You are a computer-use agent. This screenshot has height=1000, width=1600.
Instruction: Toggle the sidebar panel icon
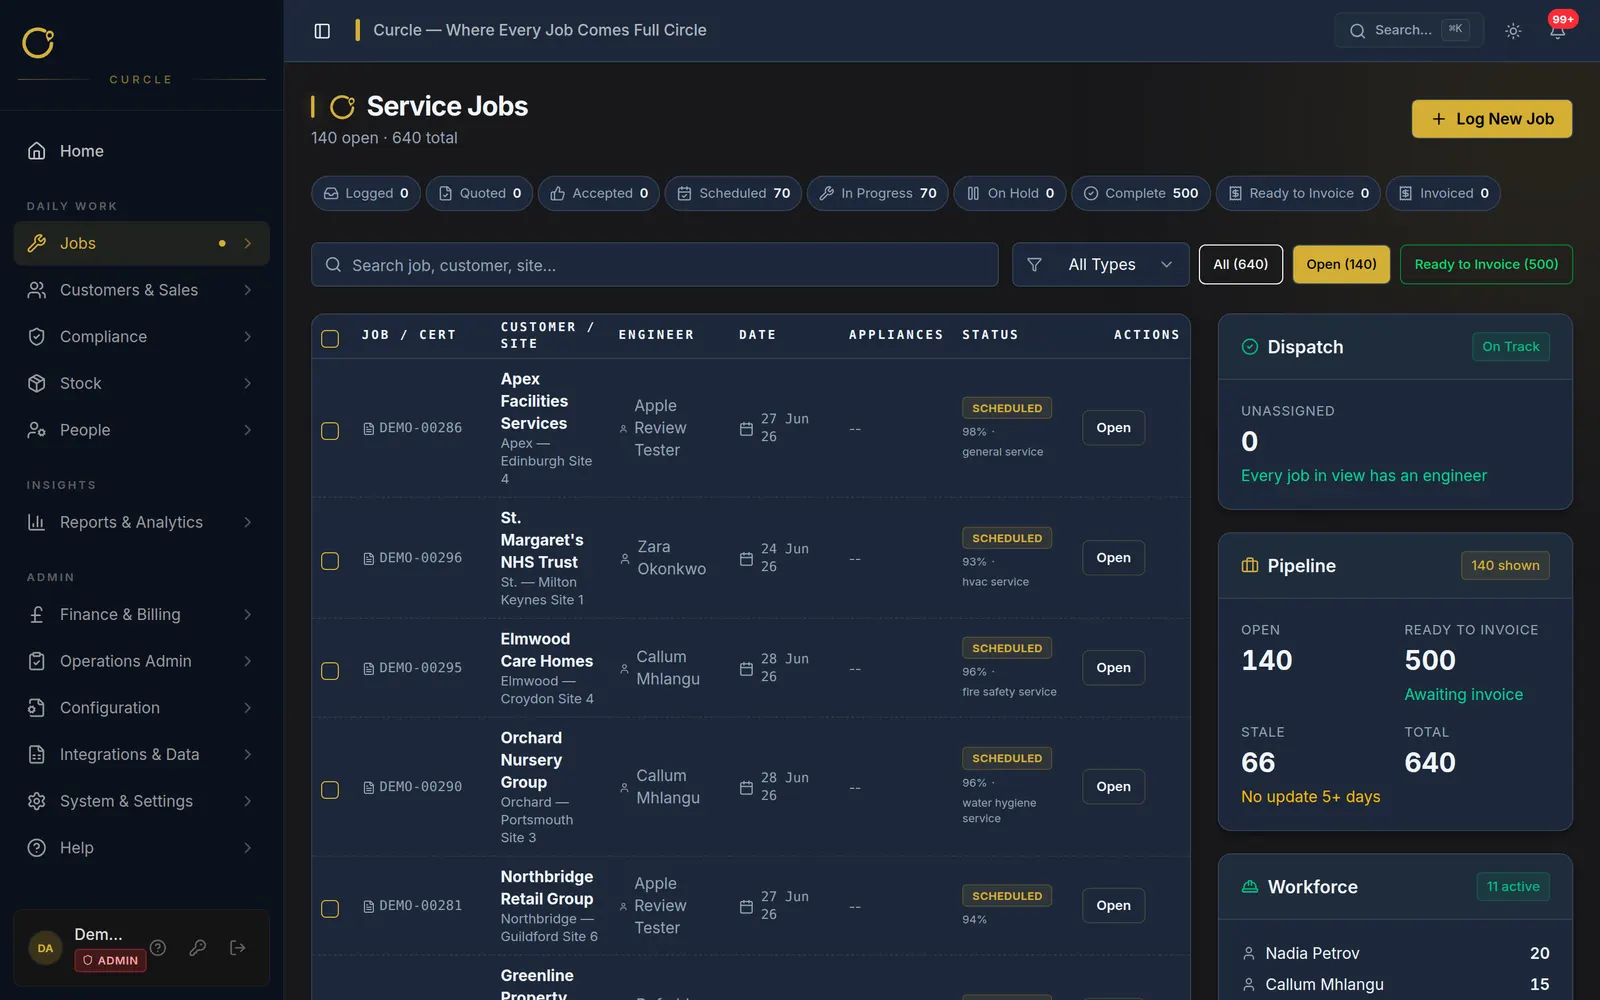coord(322,31)
